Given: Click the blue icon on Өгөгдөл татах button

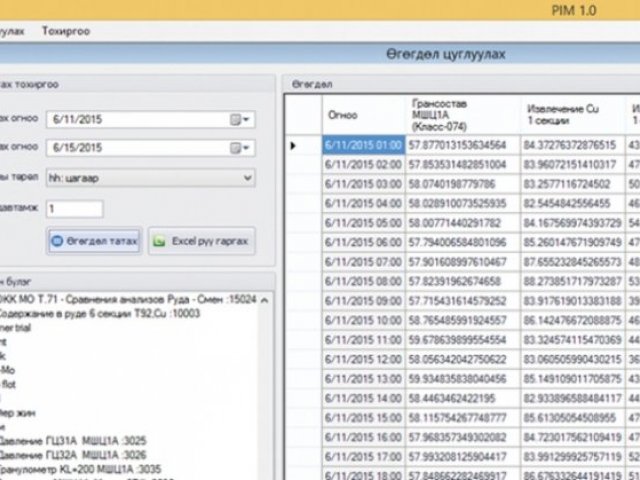Looking at the screenshot, I should tap(57, 241).
